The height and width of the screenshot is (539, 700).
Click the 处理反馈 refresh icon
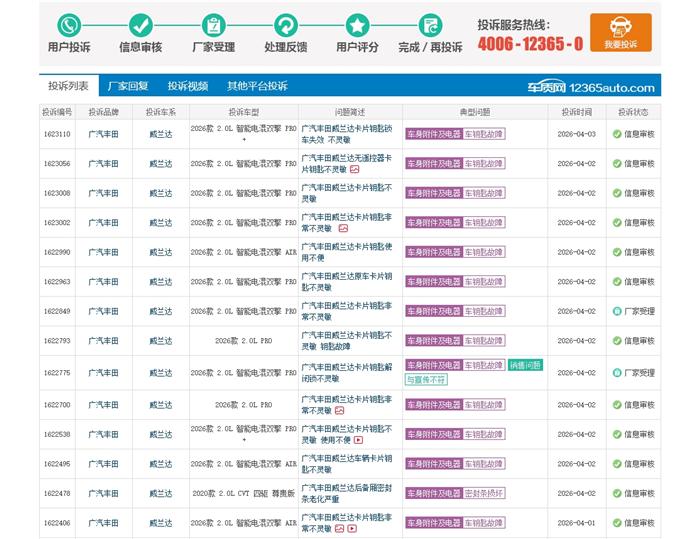click(x=285, y=25)
